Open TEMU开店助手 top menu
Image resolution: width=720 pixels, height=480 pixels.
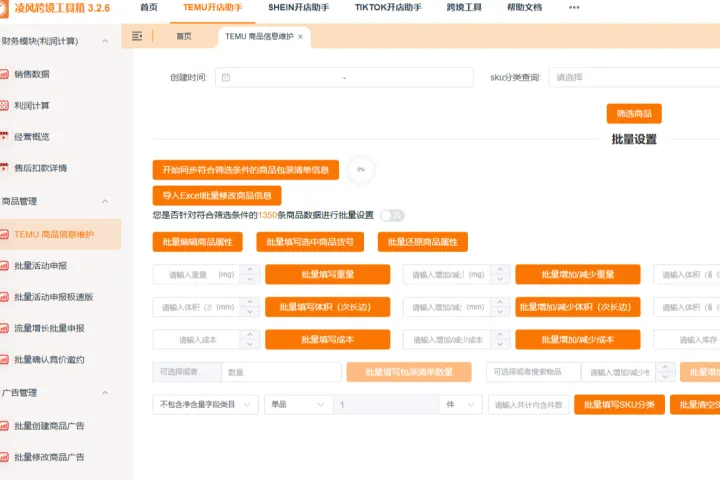(213, 7)
